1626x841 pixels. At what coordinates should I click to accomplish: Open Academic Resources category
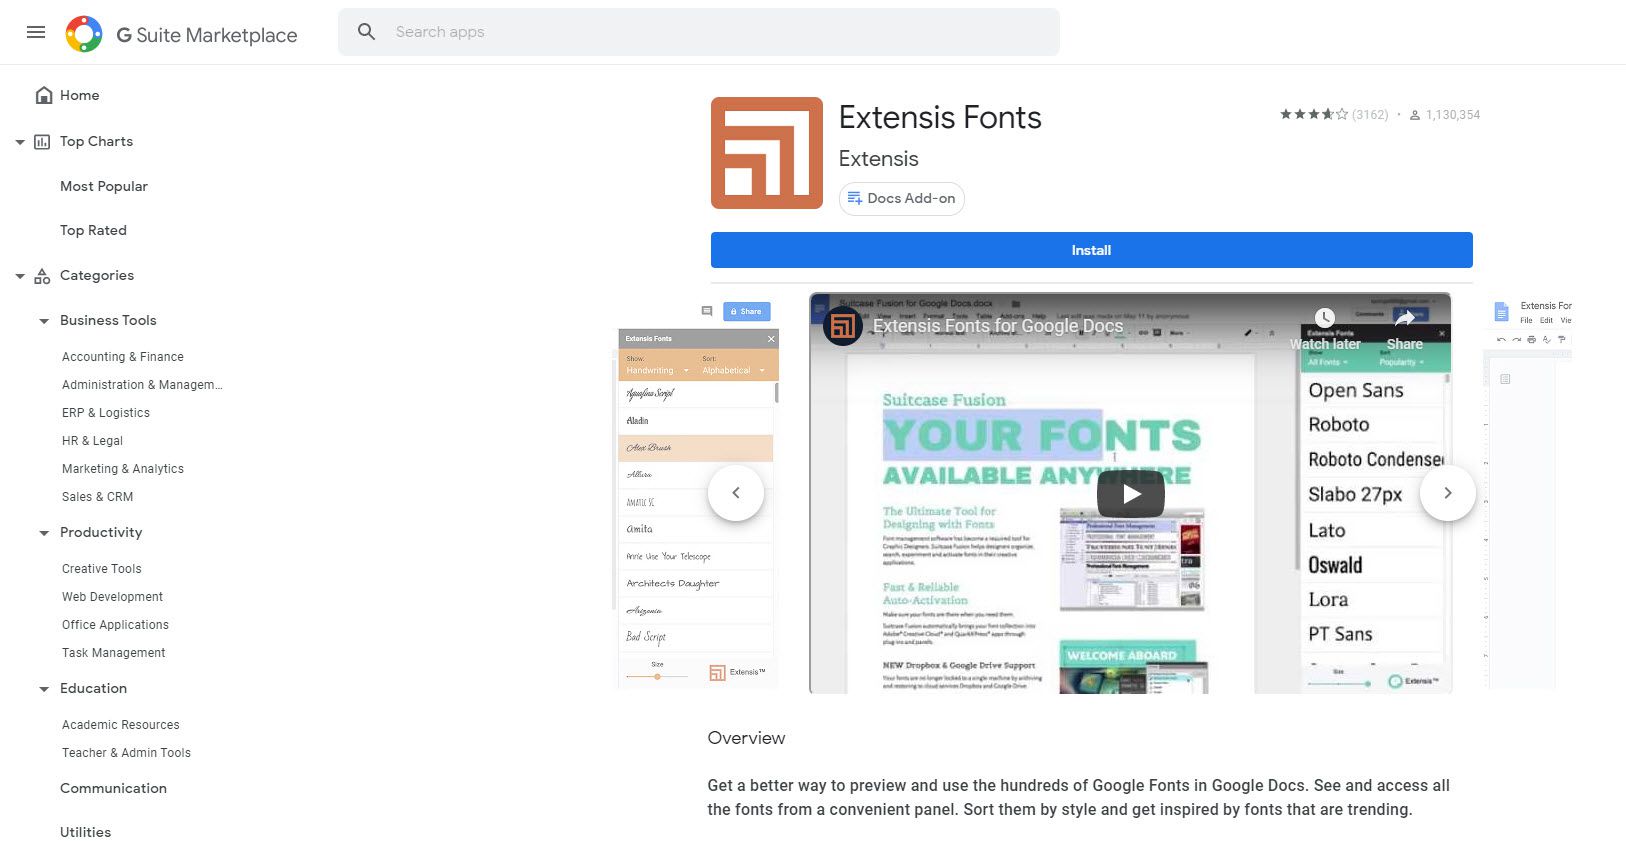(121, 725)
